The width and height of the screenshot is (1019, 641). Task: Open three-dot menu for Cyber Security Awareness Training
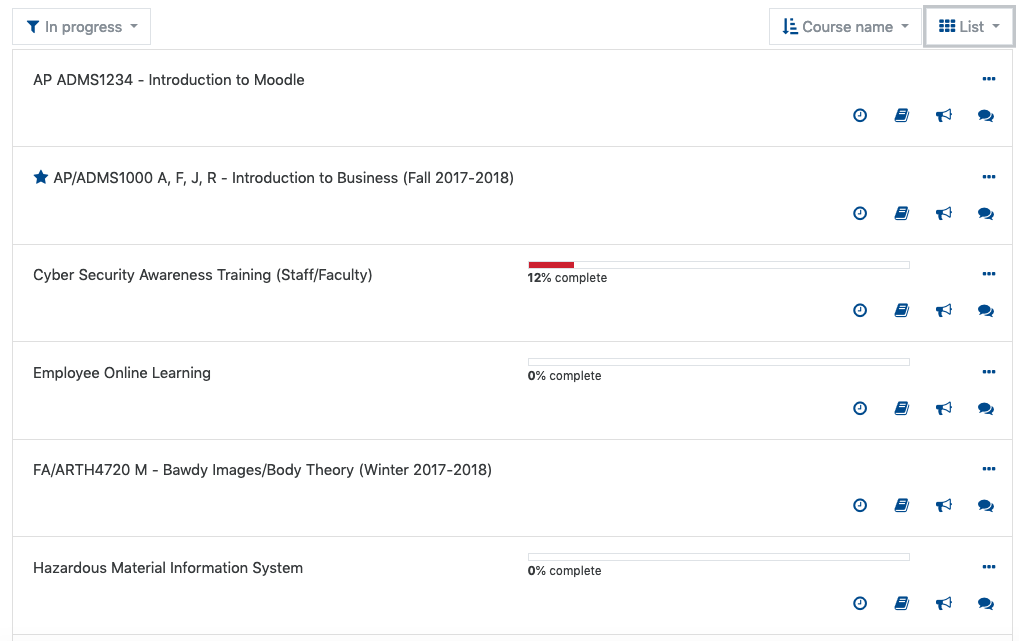(x=988, y=274)
